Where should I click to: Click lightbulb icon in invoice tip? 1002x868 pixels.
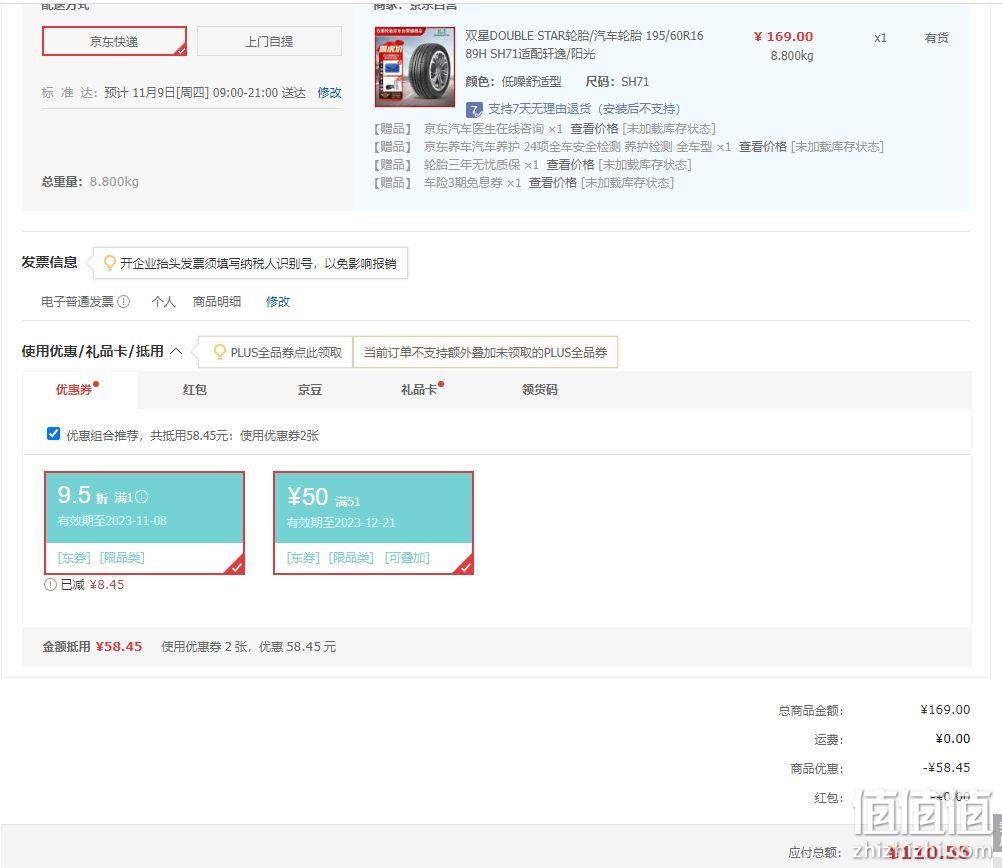pos(109,263)
